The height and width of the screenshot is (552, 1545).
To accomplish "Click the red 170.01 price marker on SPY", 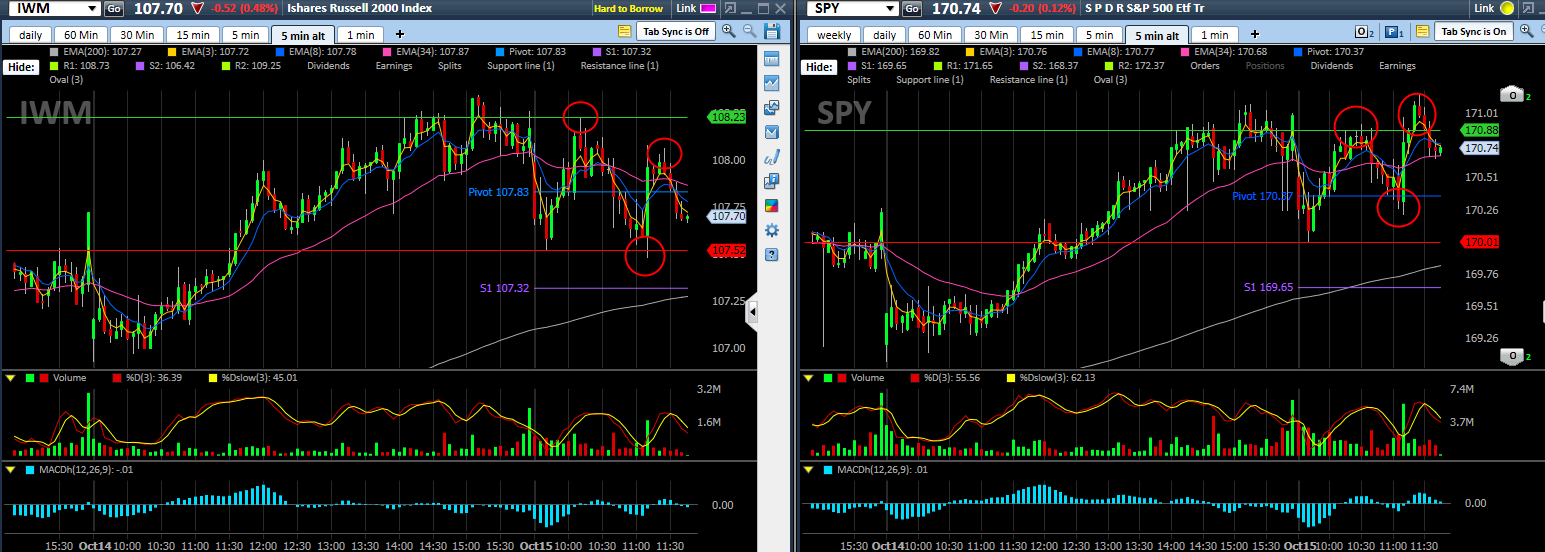I will pyautogui.click(x=1478, y=242).
